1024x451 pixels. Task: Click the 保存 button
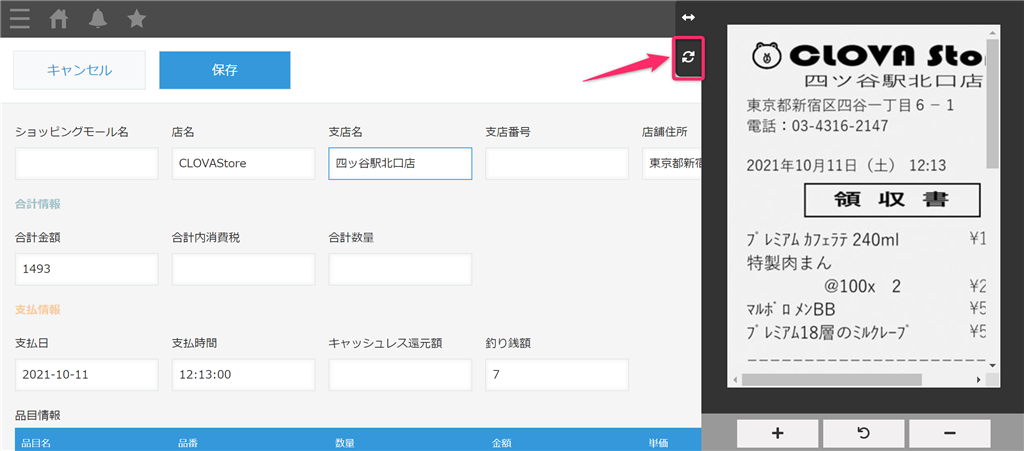click(x=225, y=70)
